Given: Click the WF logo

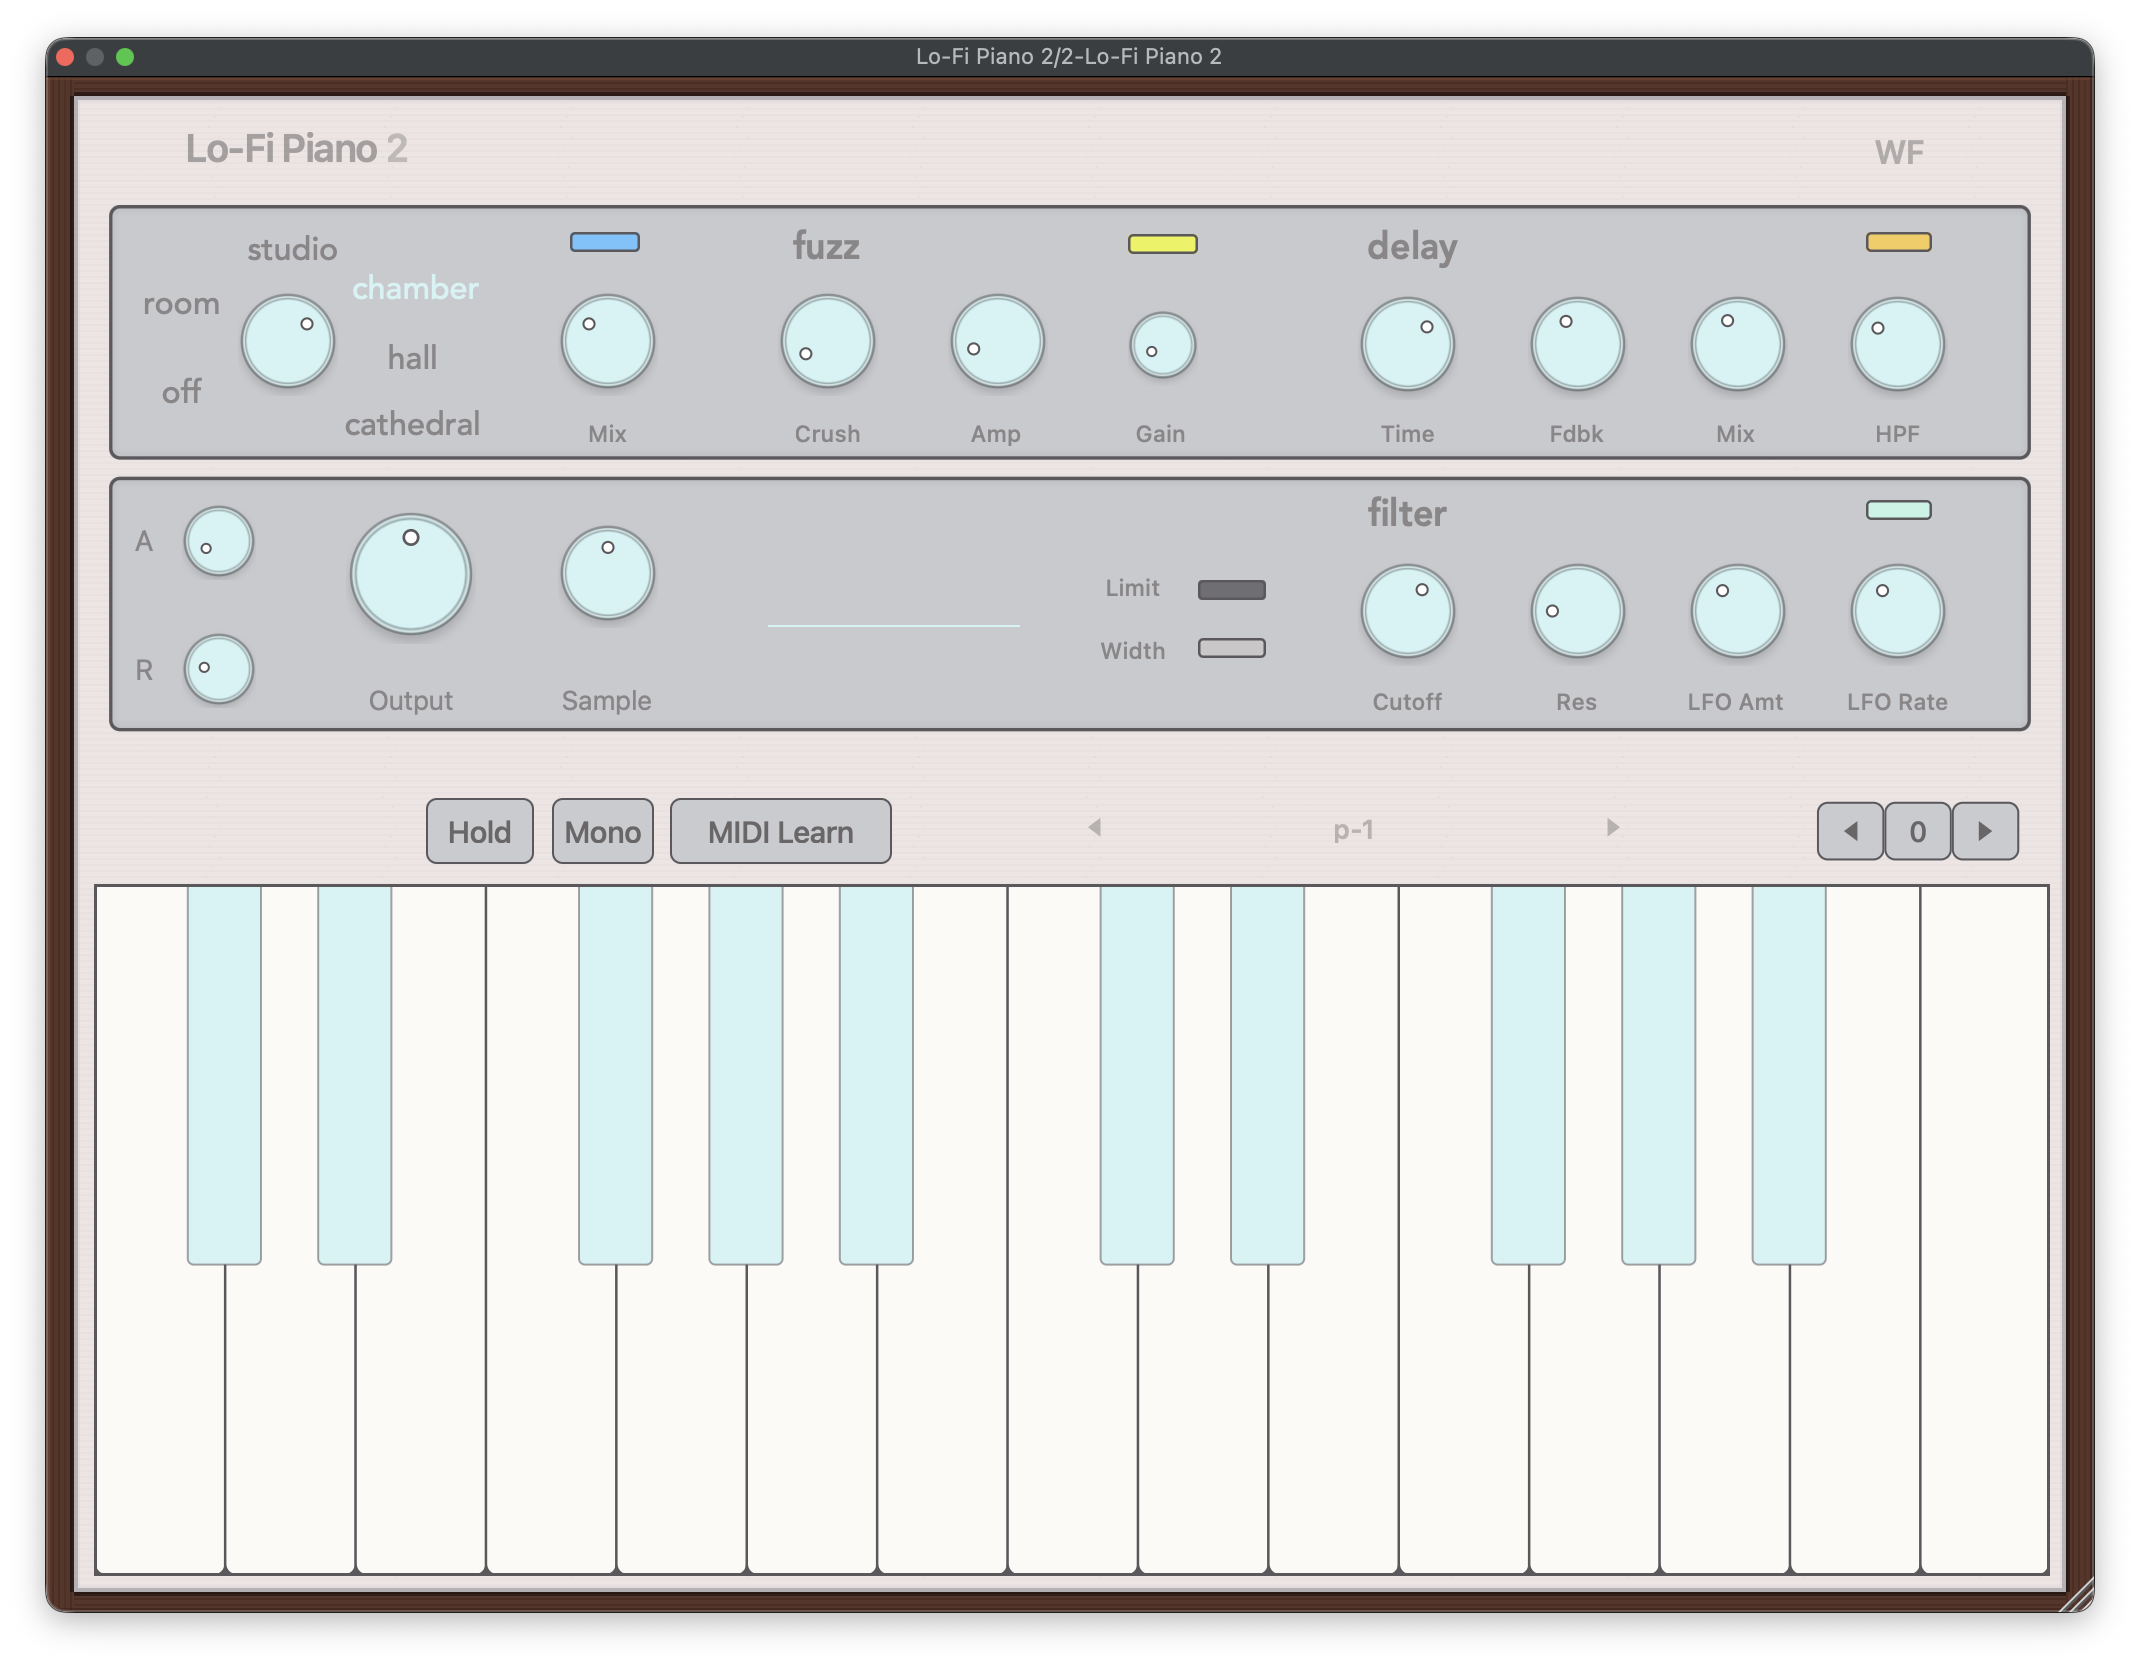Looking at the screenshot, I should pos(1899,153).
